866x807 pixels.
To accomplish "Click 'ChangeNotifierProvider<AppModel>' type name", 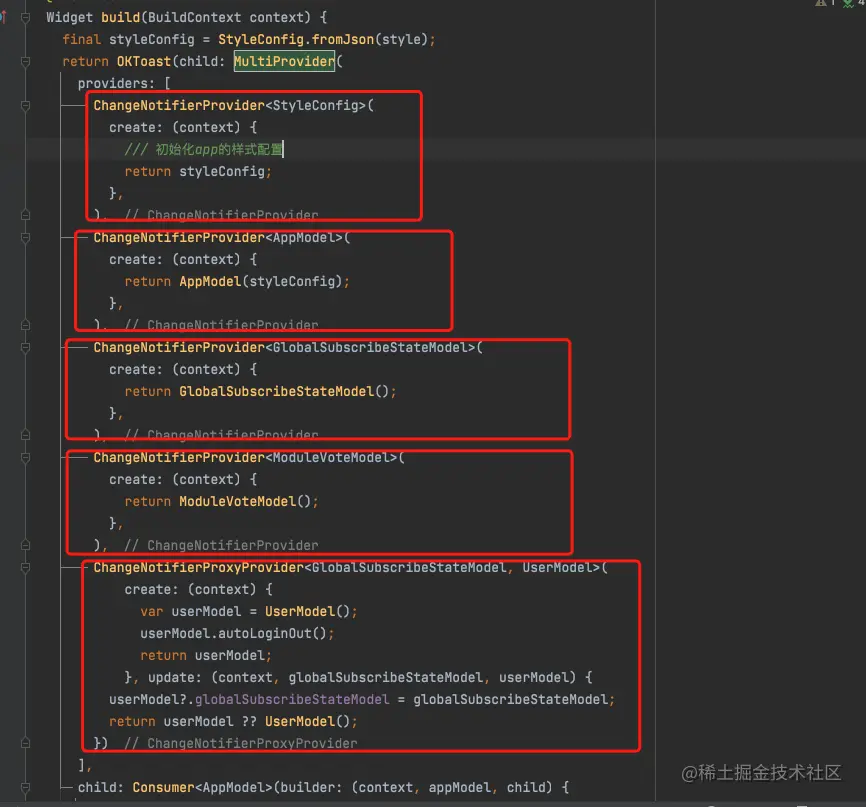I will tap(218, 238).
